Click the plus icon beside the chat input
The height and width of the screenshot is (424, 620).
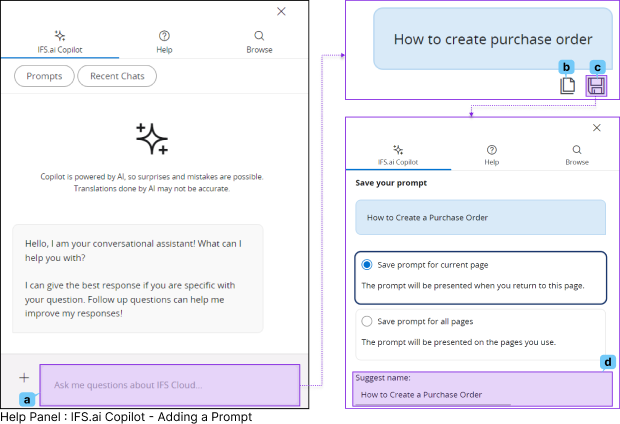tap(23, 378)
